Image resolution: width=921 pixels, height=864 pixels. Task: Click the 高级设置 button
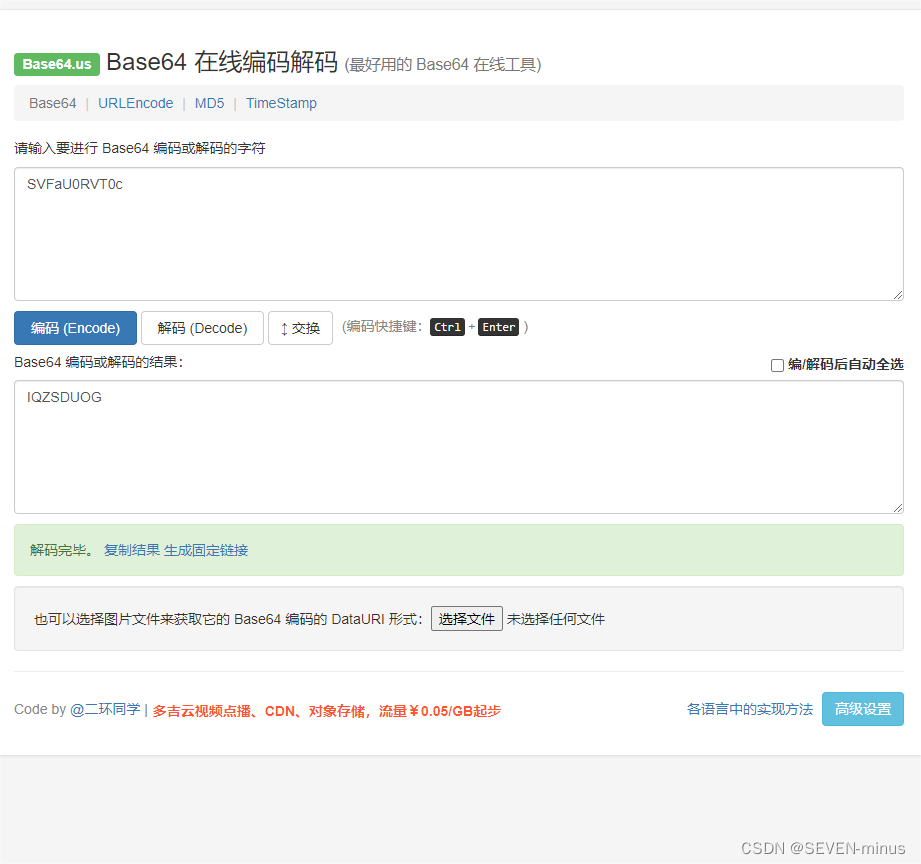coord(862,709)
